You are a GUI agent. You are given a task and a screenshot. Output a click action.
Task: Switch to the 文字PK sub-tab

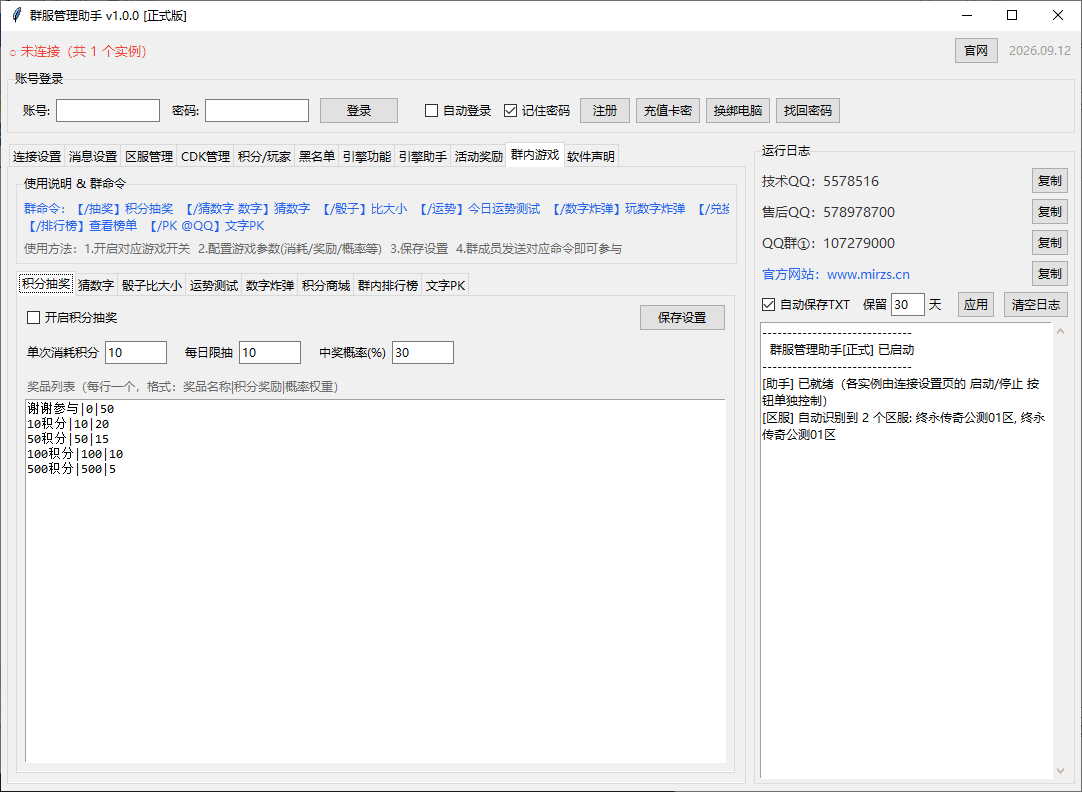(445, 286)
